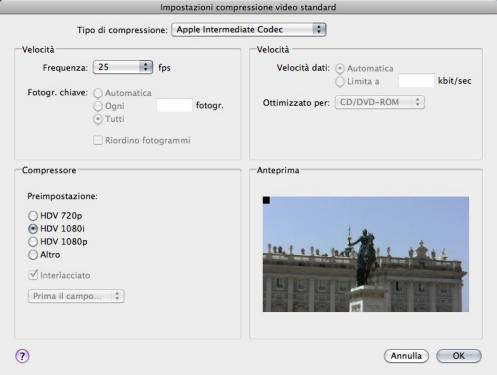
Task: Open the help question mark icon
Action: [22, 356]
